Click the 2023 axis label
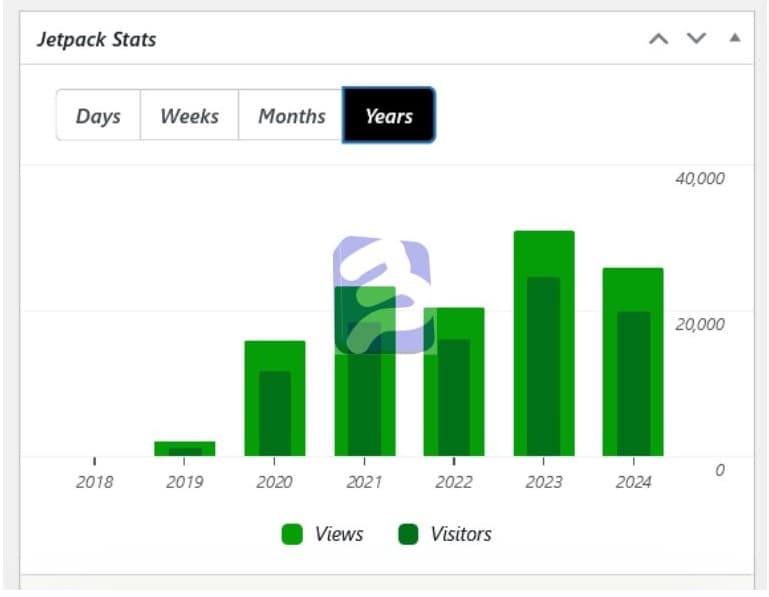This screenshot has height=597, width=769. (x=544, y=482)
